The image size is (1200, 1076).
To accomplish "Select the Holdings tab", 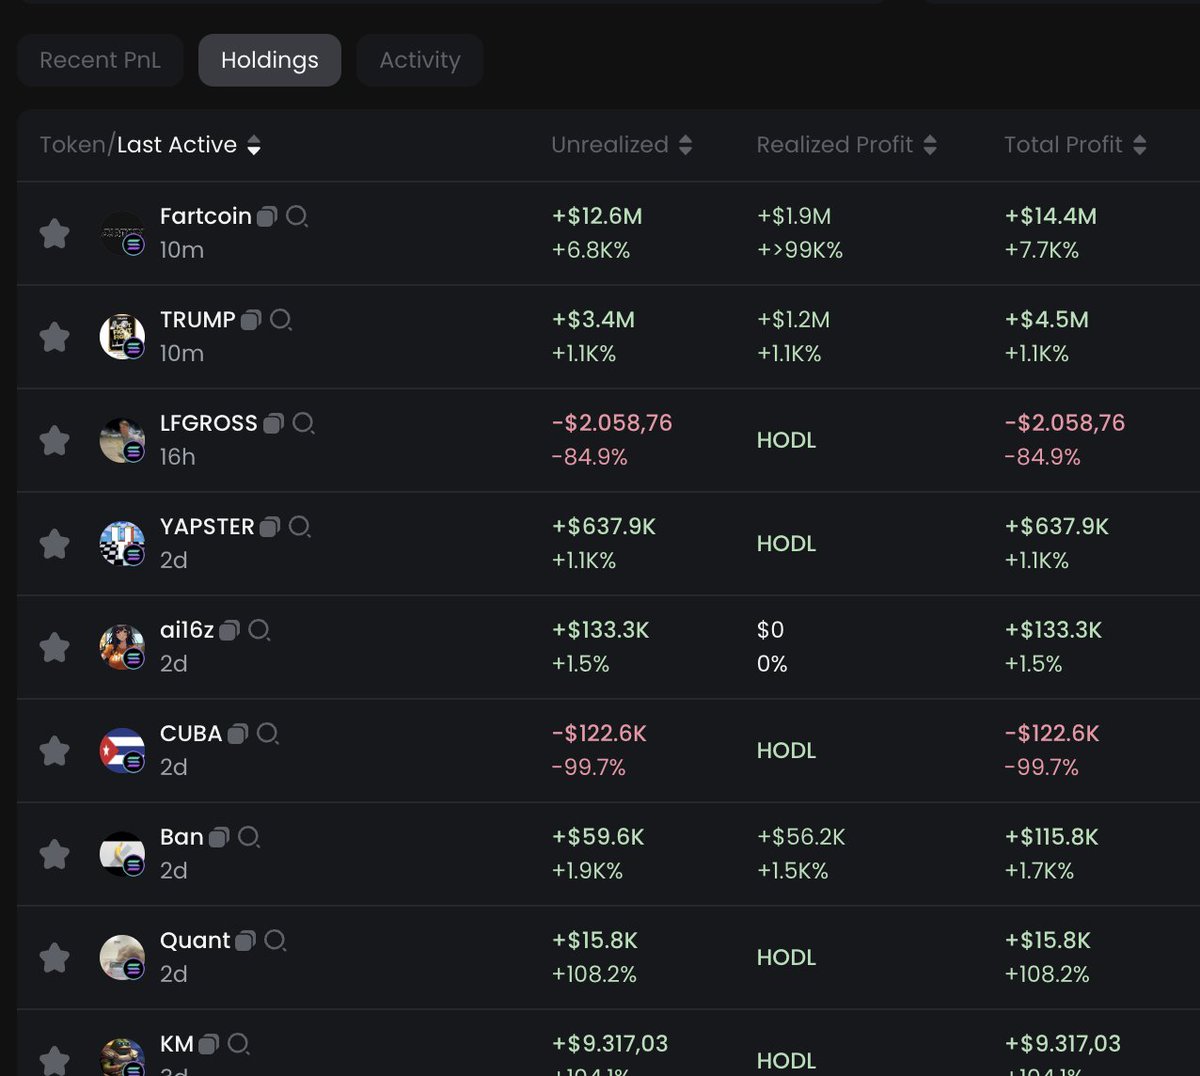I will [x=270, y=60].
